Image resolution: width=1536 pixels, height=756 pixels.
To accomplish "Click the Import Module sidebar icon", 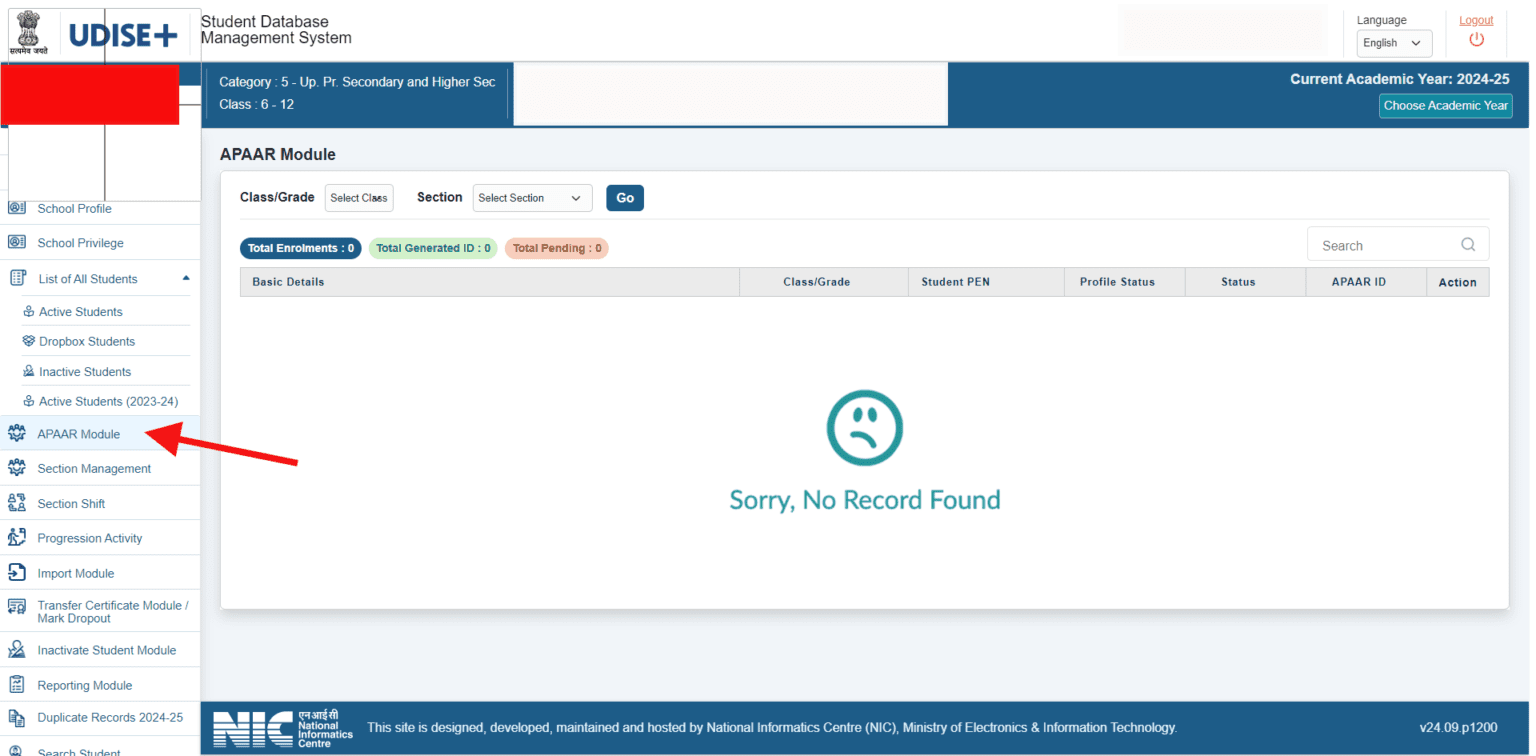I will click(16, 573).
